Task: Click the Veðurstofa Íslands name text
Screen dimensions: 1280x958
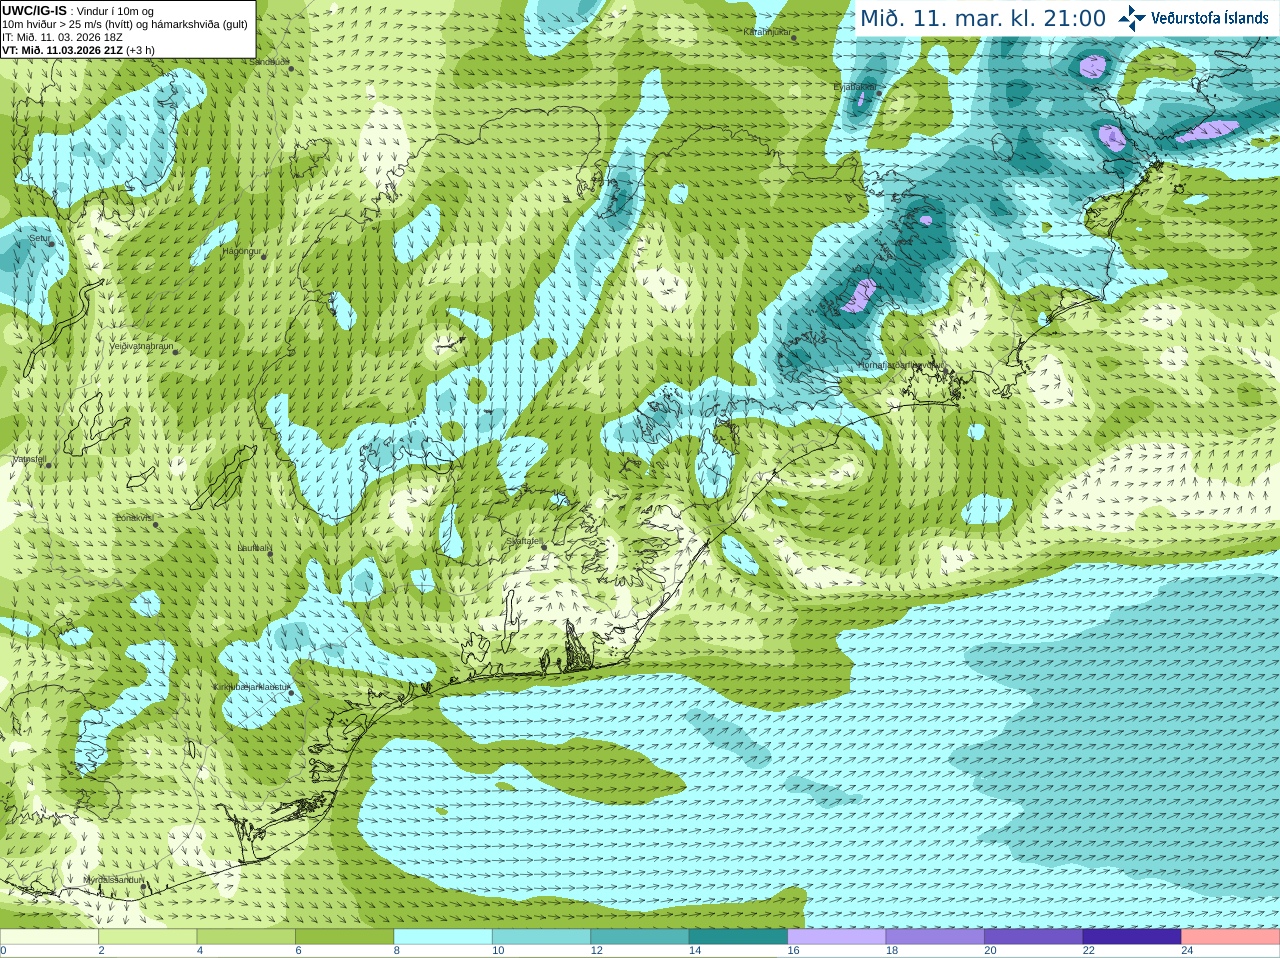Action: pyautogui.click(x=1211, y=18)
